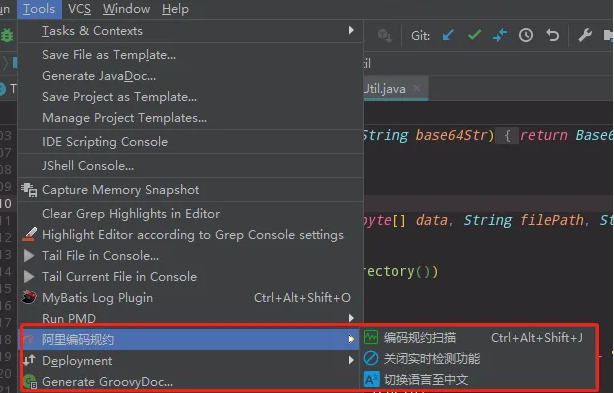This screenshot has width=614, height=393.
Task: Expand the Tasks & Contexts submenu arrow
Action: (x=351, y=30)
